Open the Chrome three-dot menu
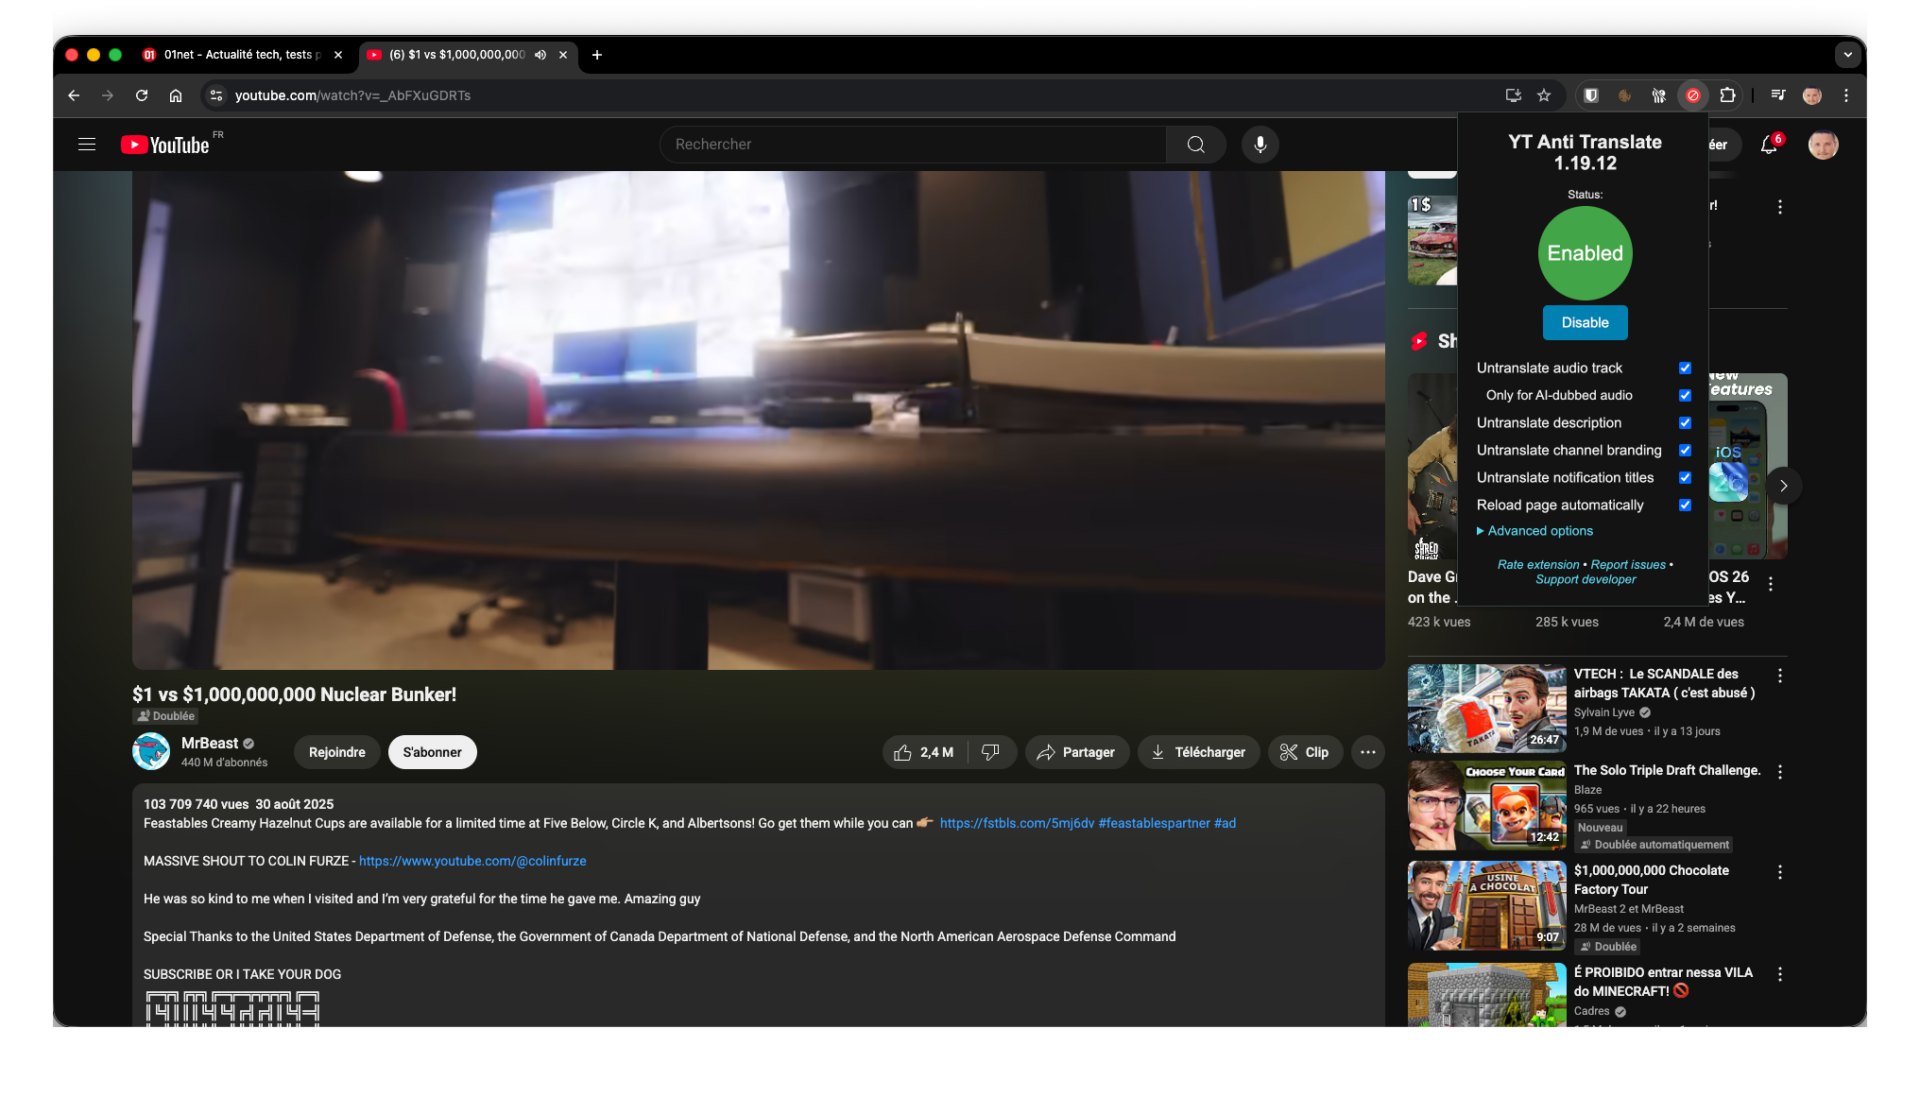Screen dimensions: 1920x1097 click(x=1846, y=95)
